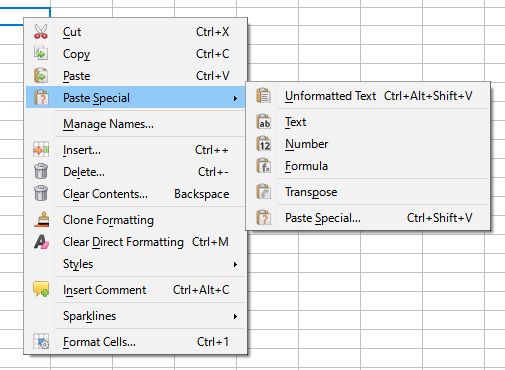Choose Number in Paste Special submenu
The width and height of the screenshot is (505, 370).
click(368, 144)
